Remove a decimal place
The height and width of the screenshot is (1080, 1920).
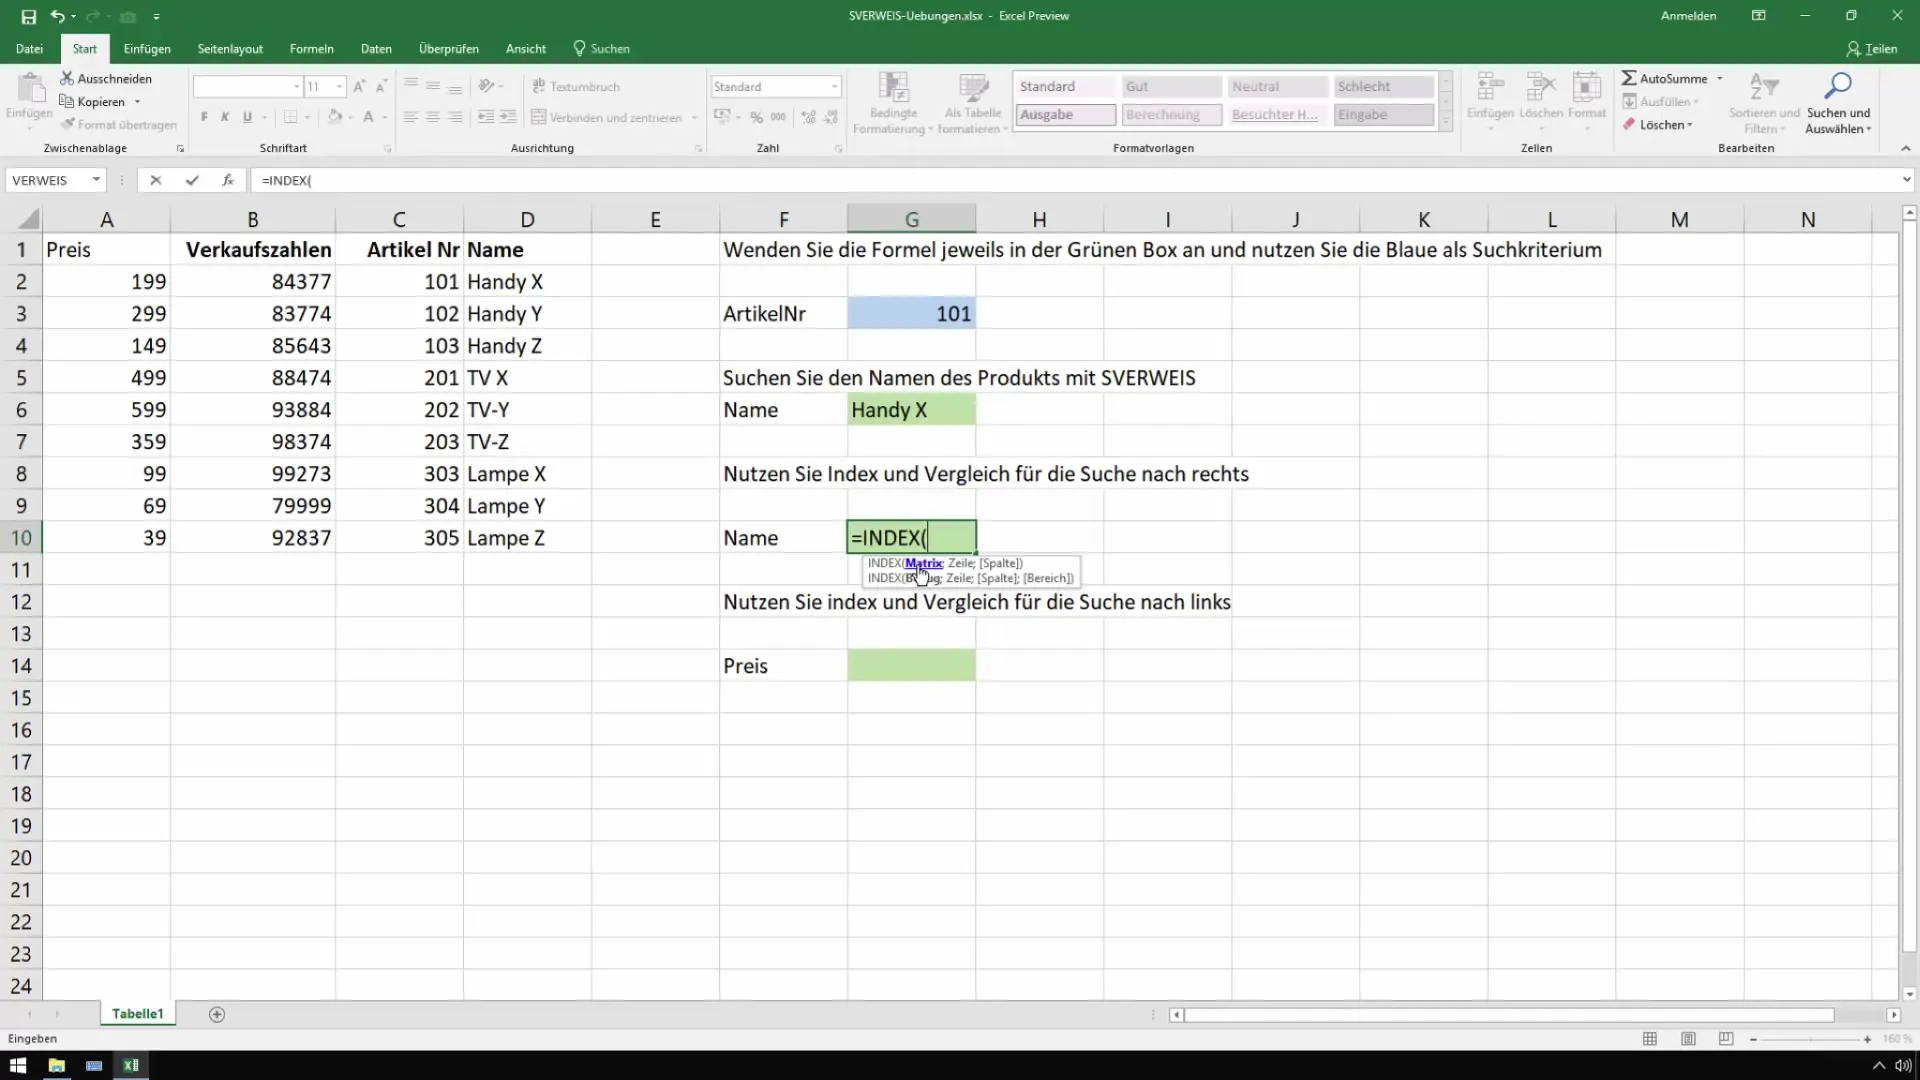coord(830,117)
